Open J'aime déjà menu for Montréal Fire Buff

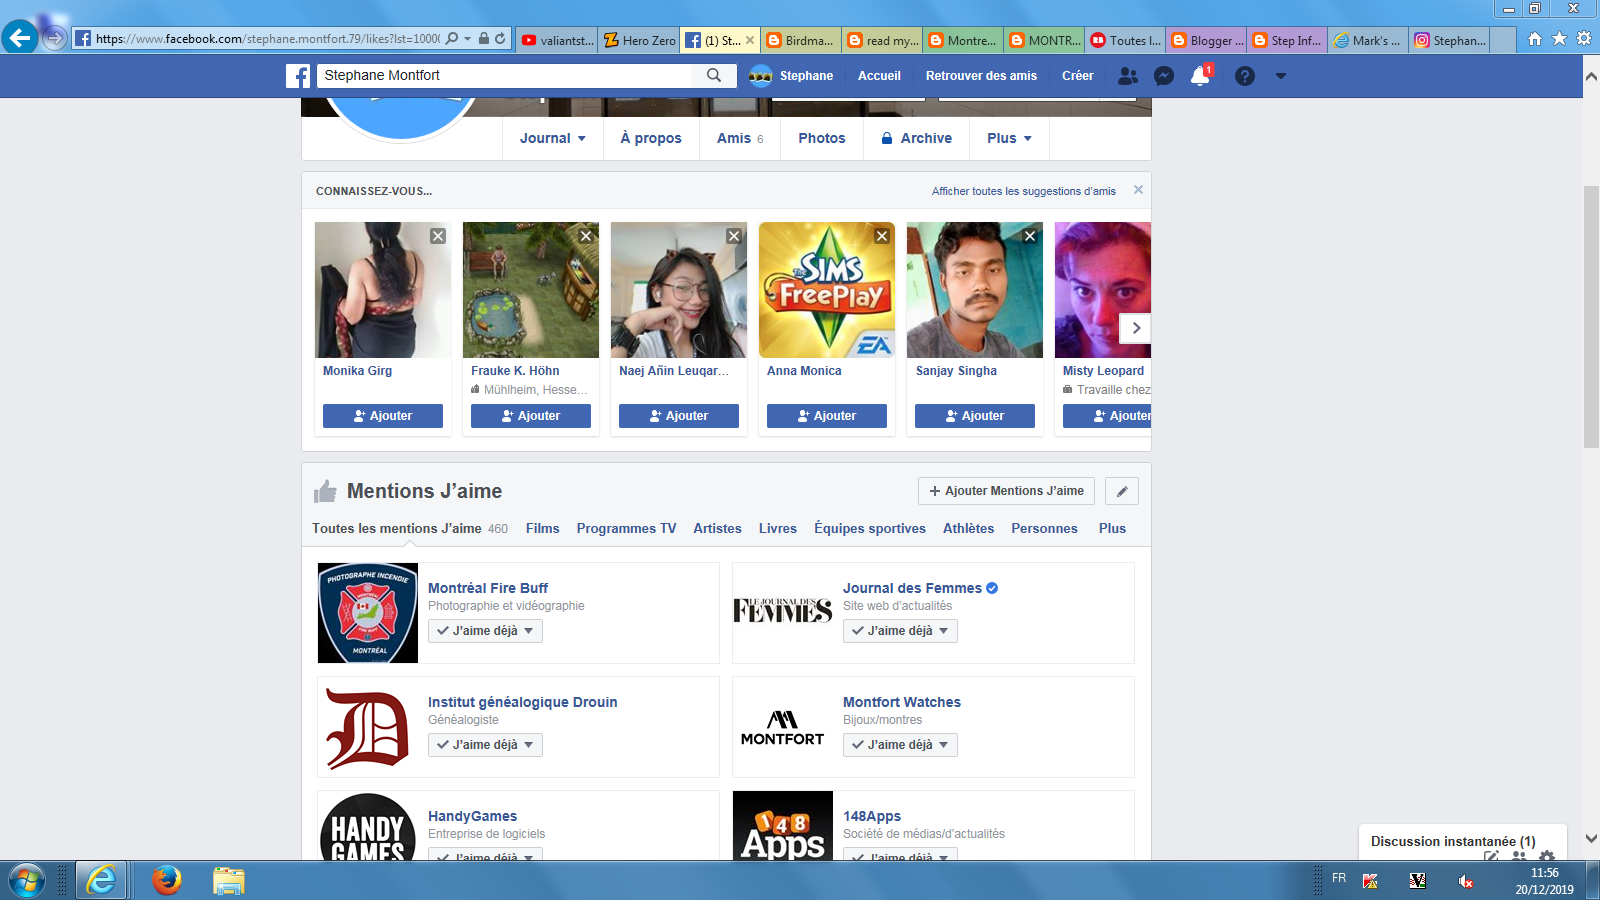(485, 631)
